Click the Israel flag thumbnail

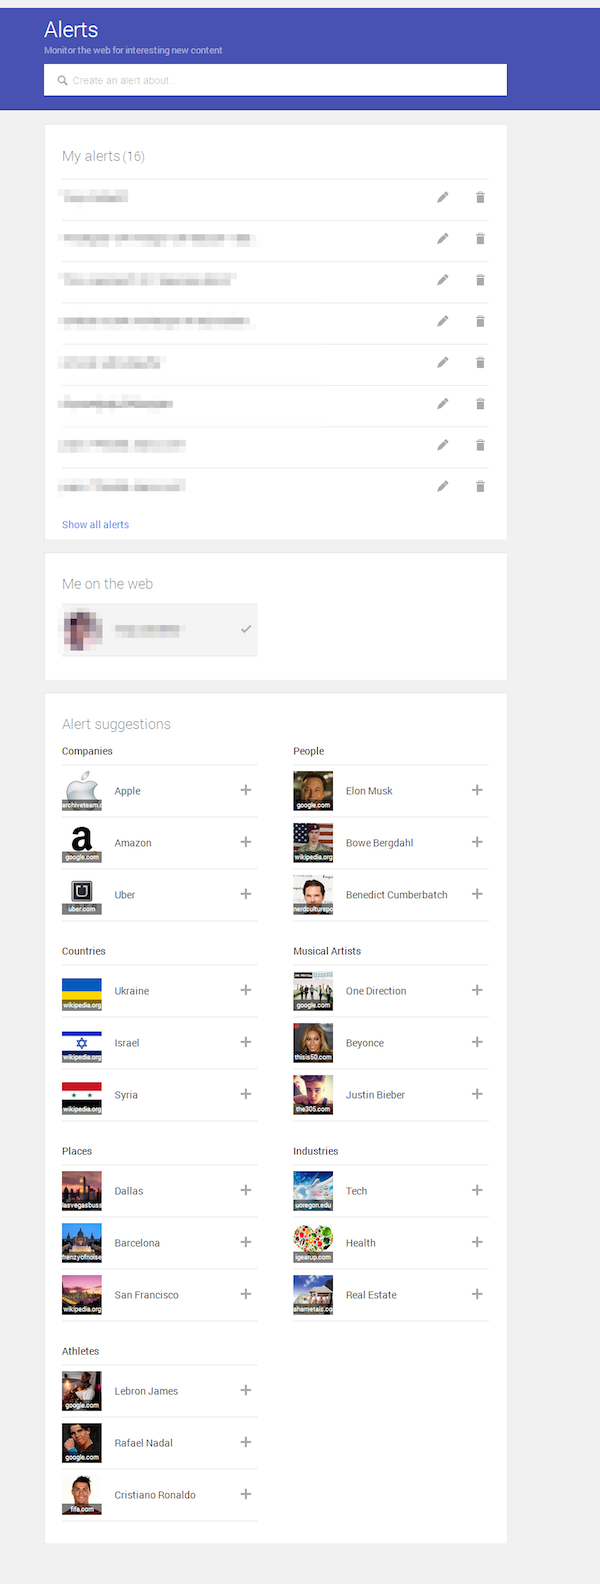[82, 1043]
